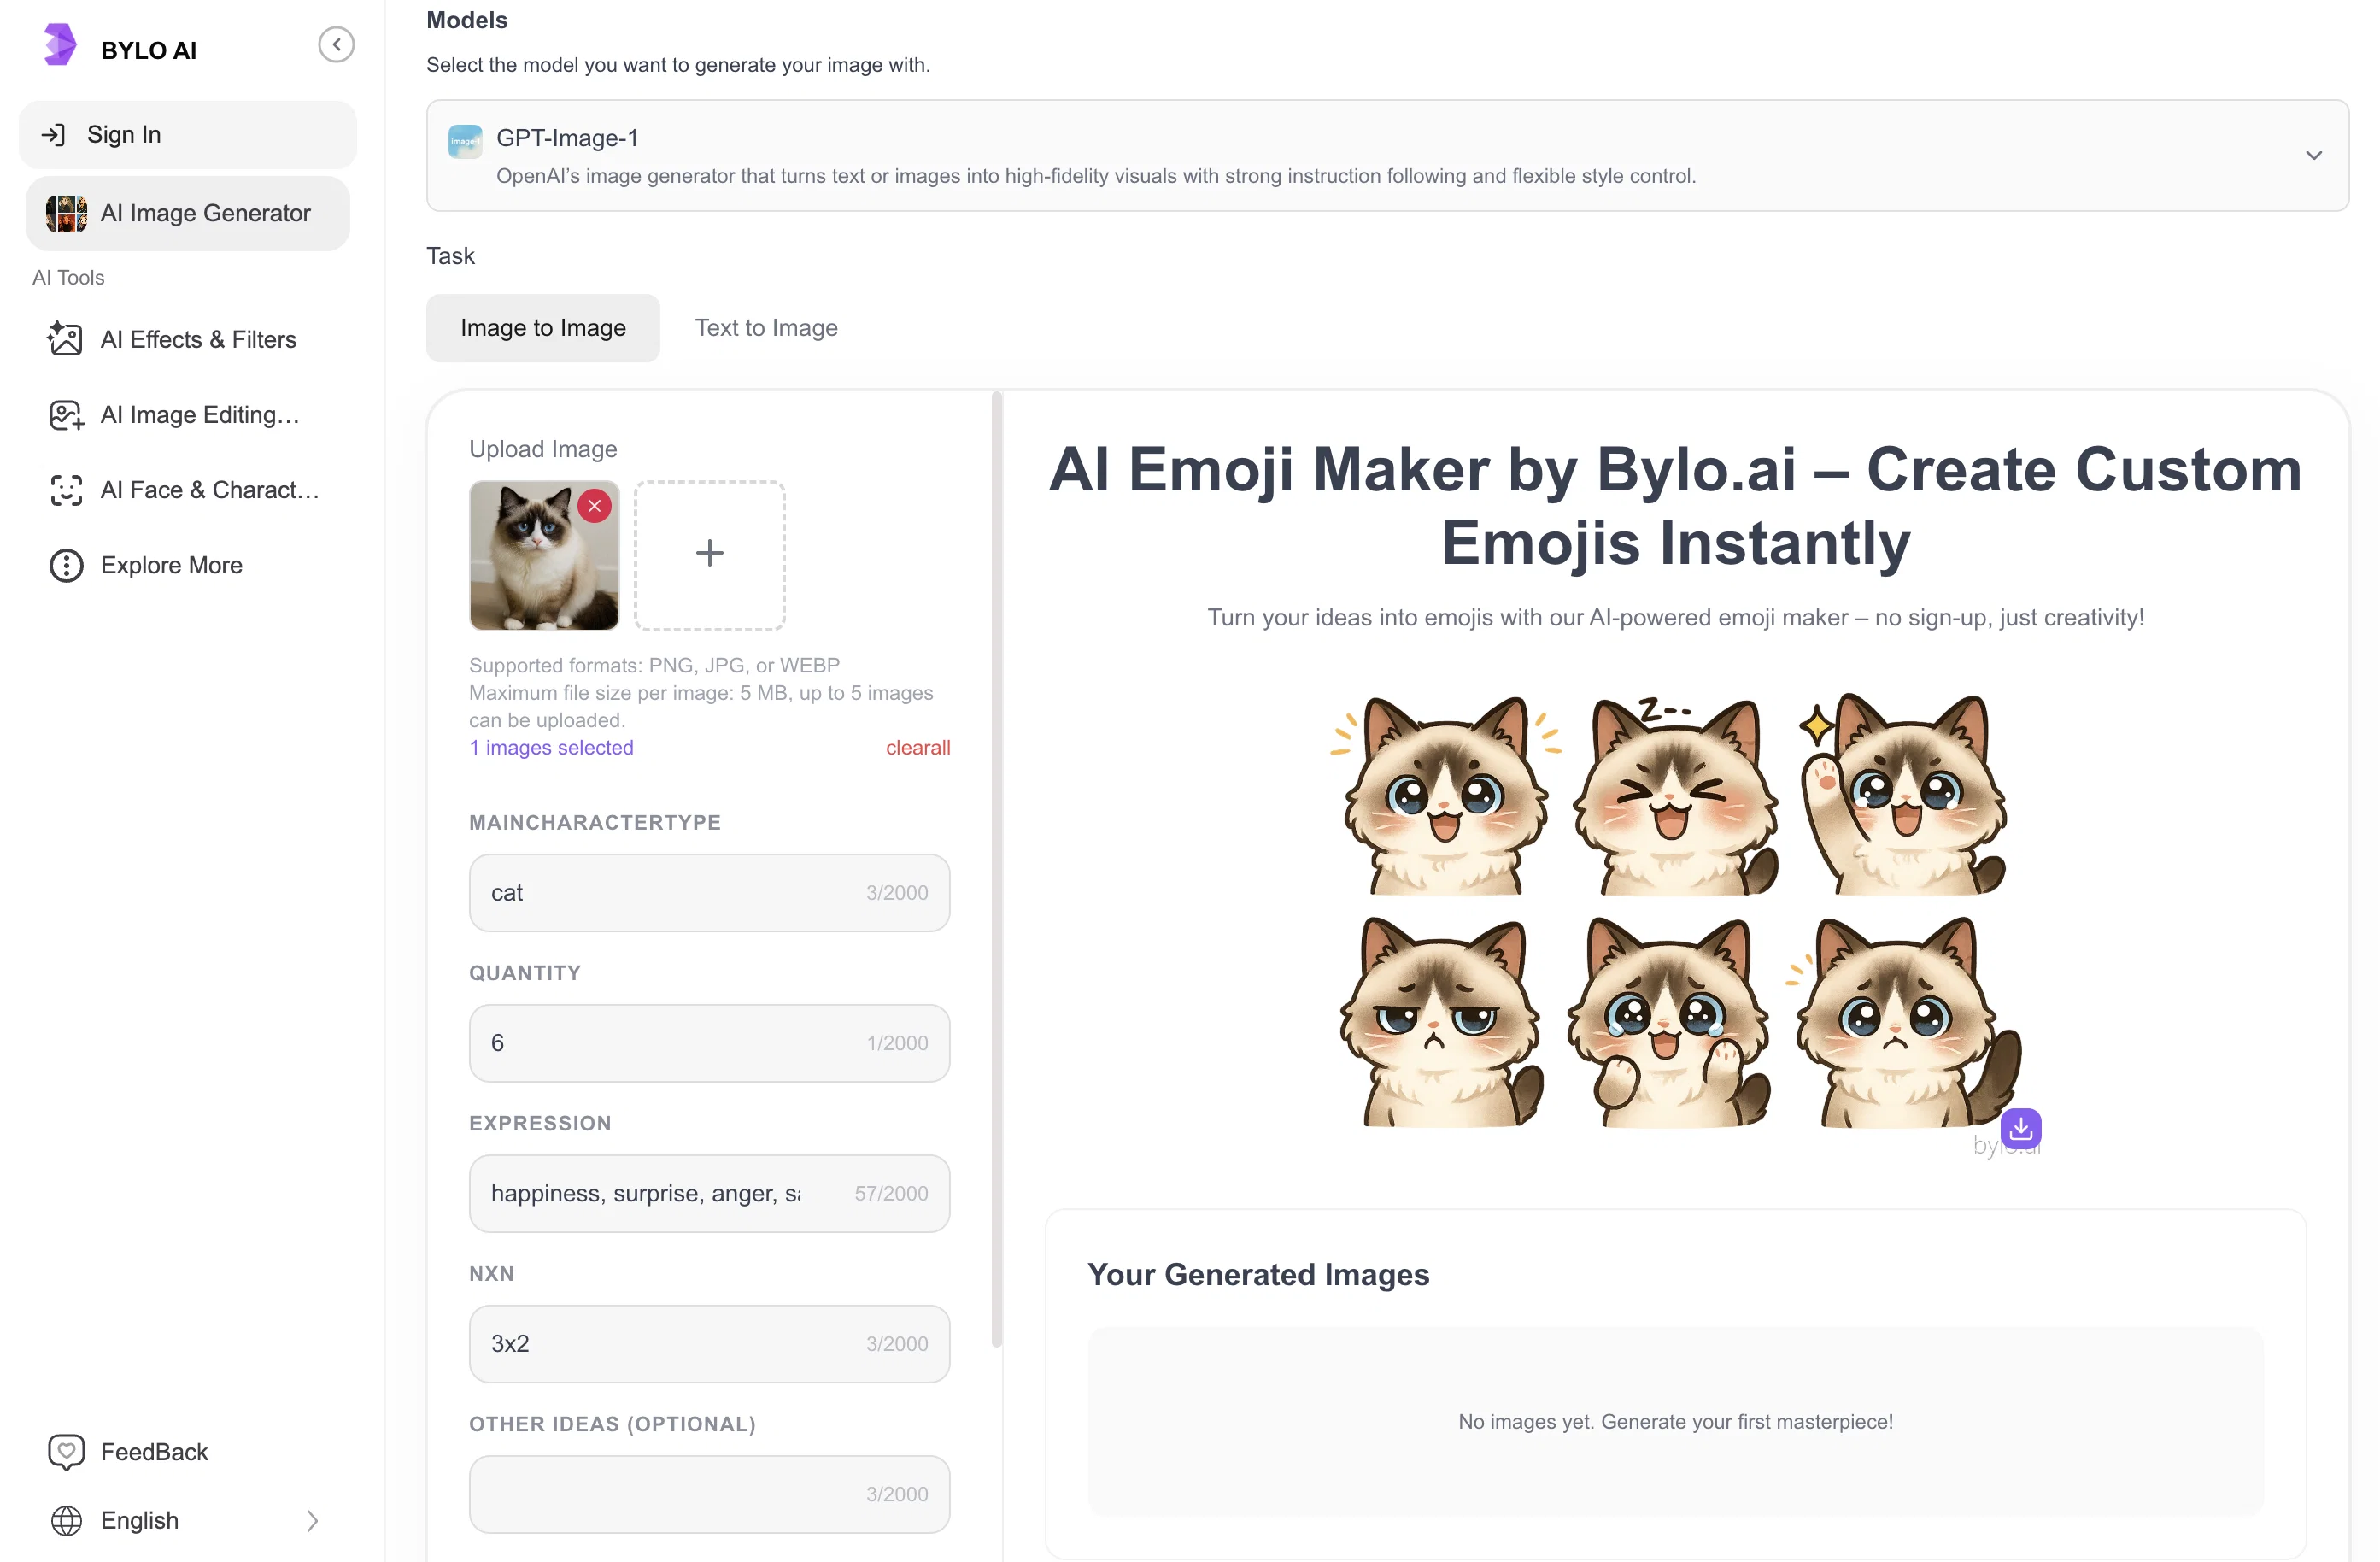
Task: Click the GPT-Image-1 model icon
Action: (465, 141)
